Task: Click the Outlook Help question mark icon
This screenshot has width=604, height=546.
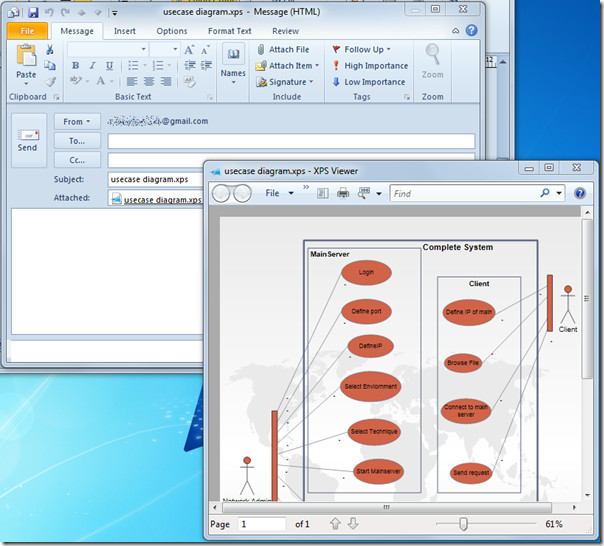Action: (x=471, y=30)
